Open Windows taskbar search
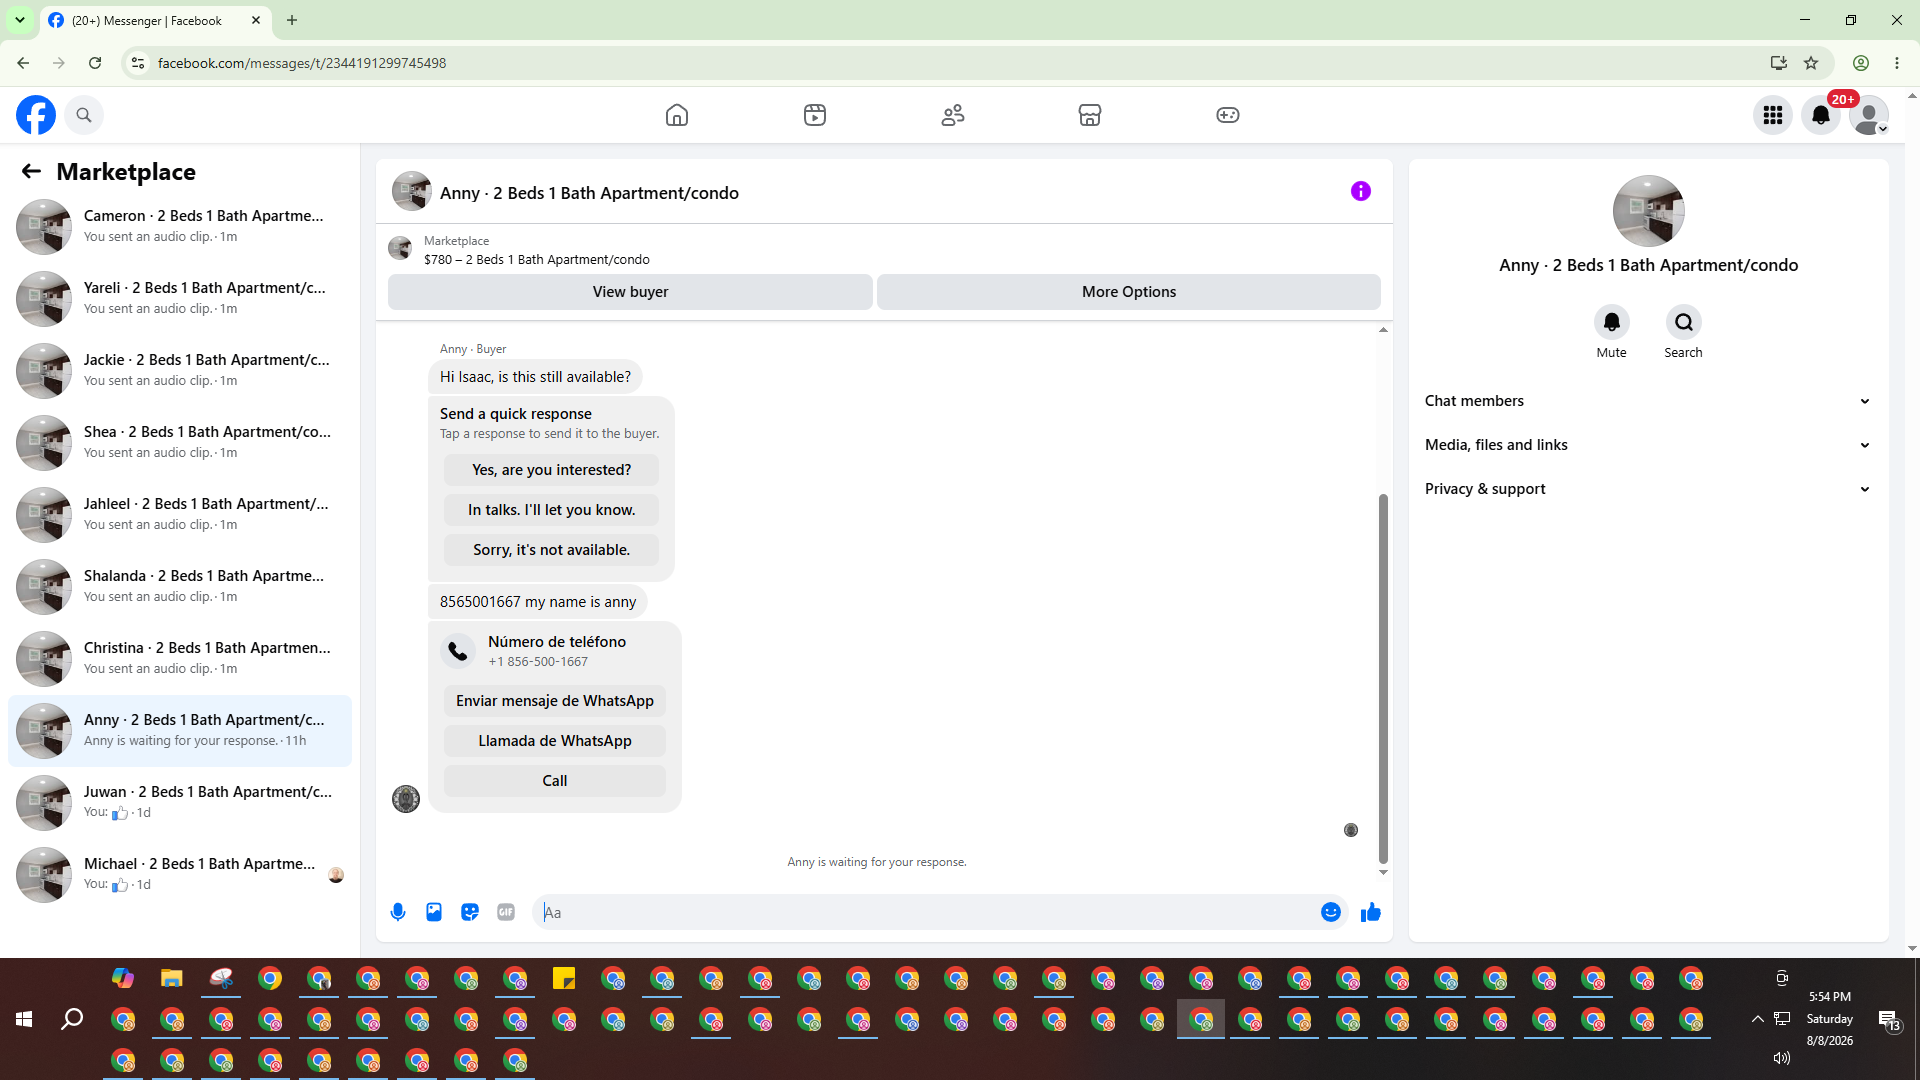This screenshot has height=1080, width=1920. [x=72, y=1019]
